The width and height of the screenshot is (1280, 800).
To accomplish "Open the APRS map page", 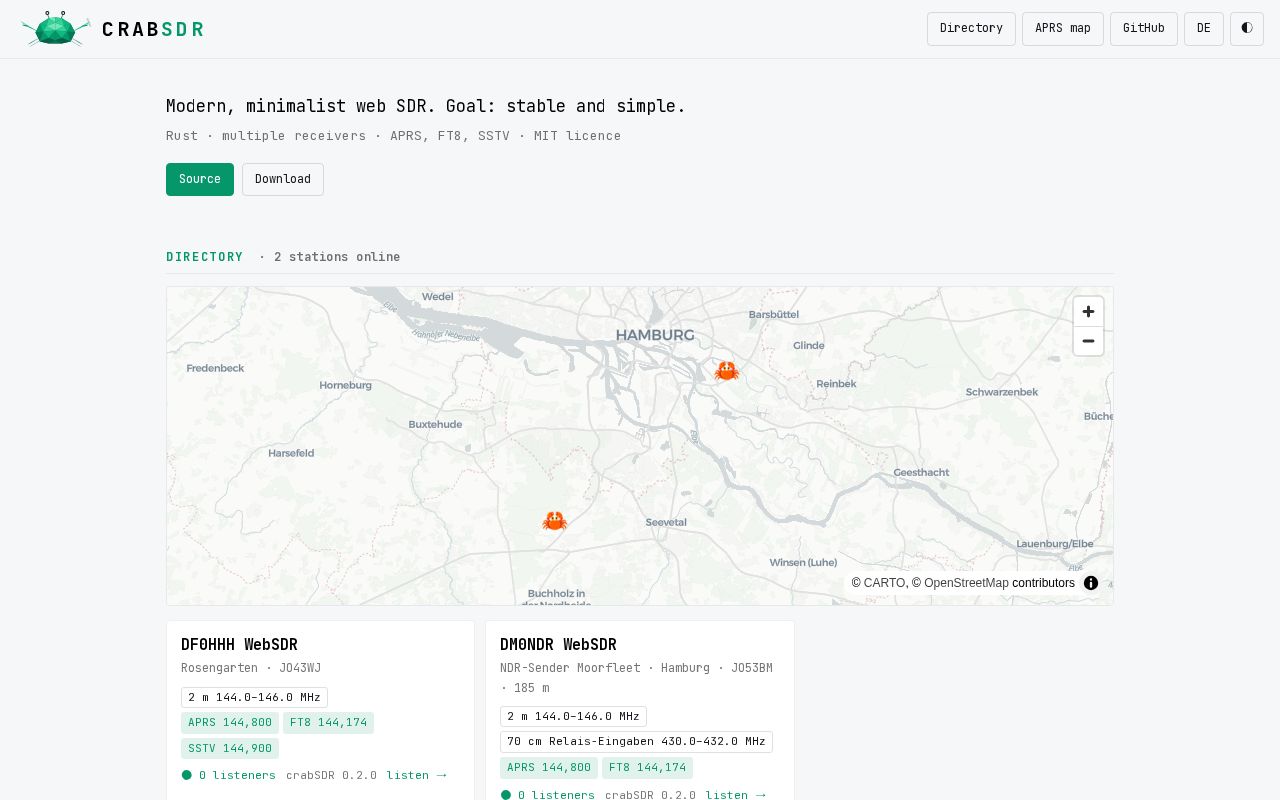I will (1063, 29).
